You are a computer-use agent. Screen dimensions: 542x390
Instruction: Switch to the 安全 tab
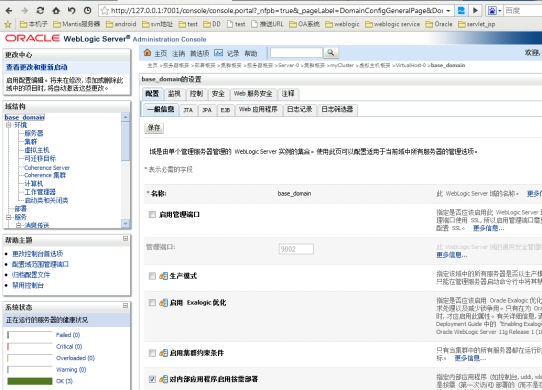point(218,94)
